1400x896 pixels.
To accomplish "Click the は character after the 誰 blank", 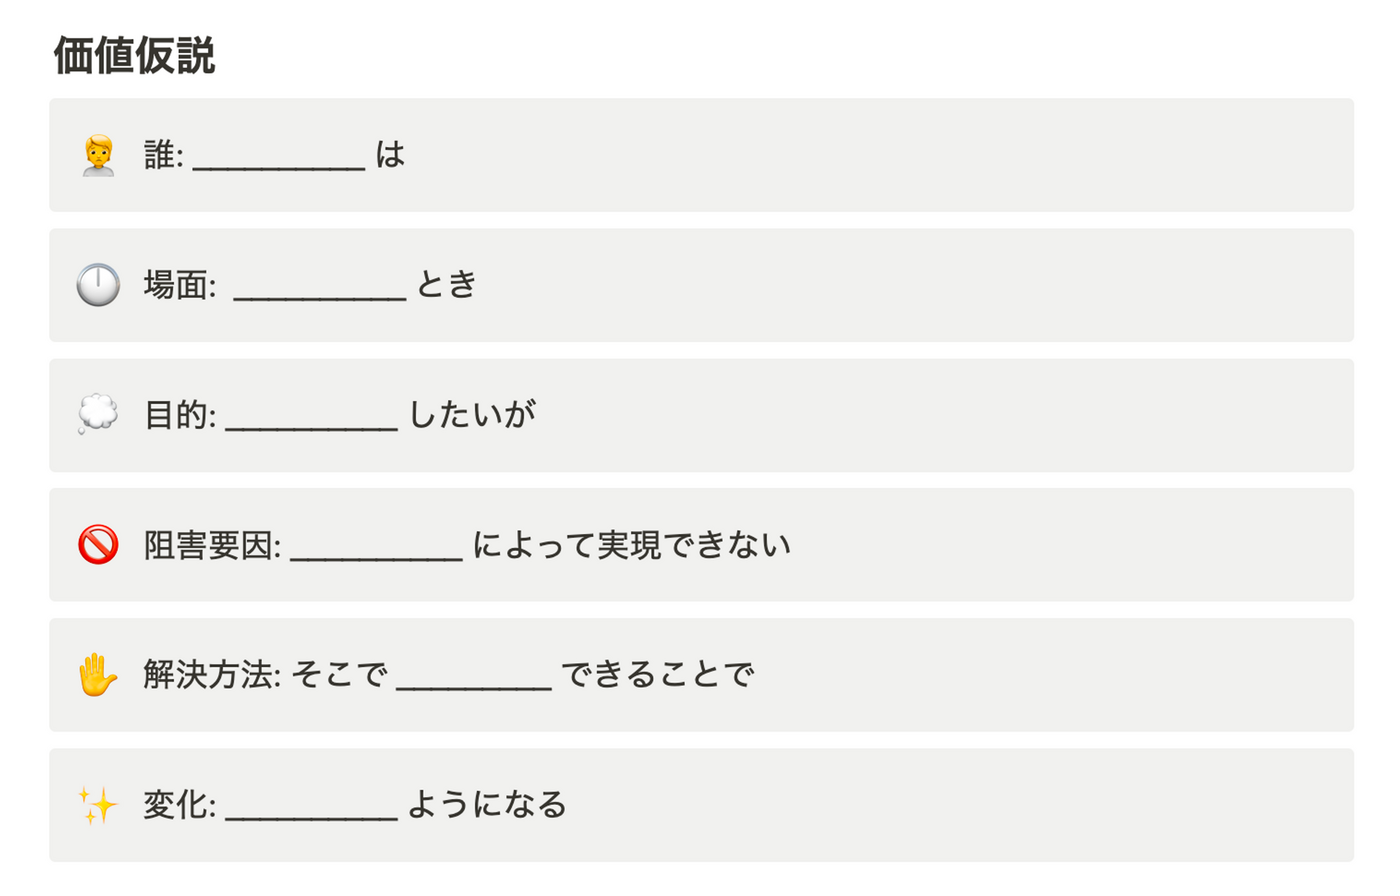I will (390, 155).
